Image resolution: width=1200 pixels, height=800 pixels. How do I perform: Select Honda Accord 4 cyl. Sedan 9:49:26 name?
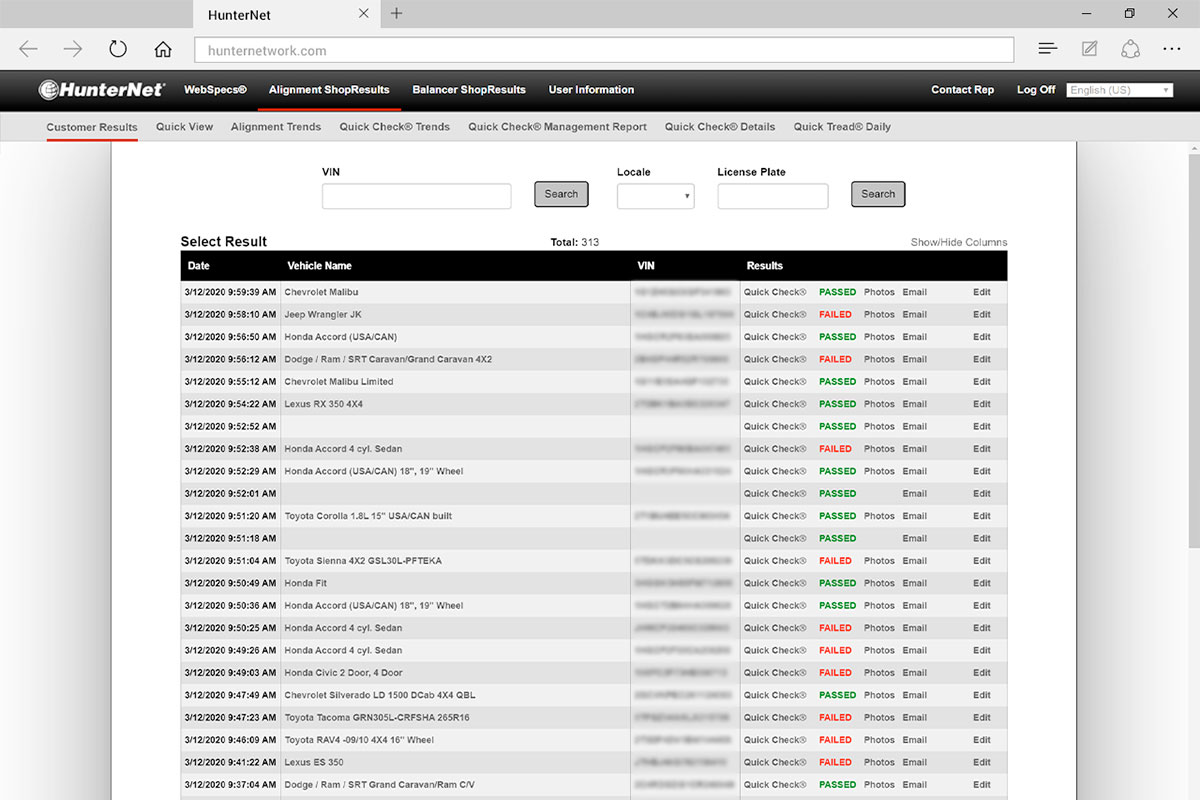343,650
